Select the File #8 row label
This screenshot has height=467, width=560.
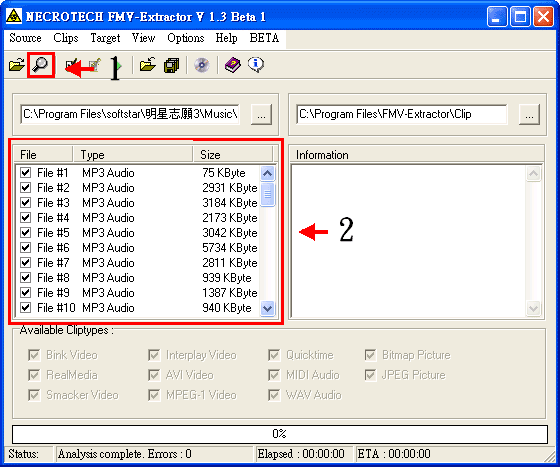(53, 278)
